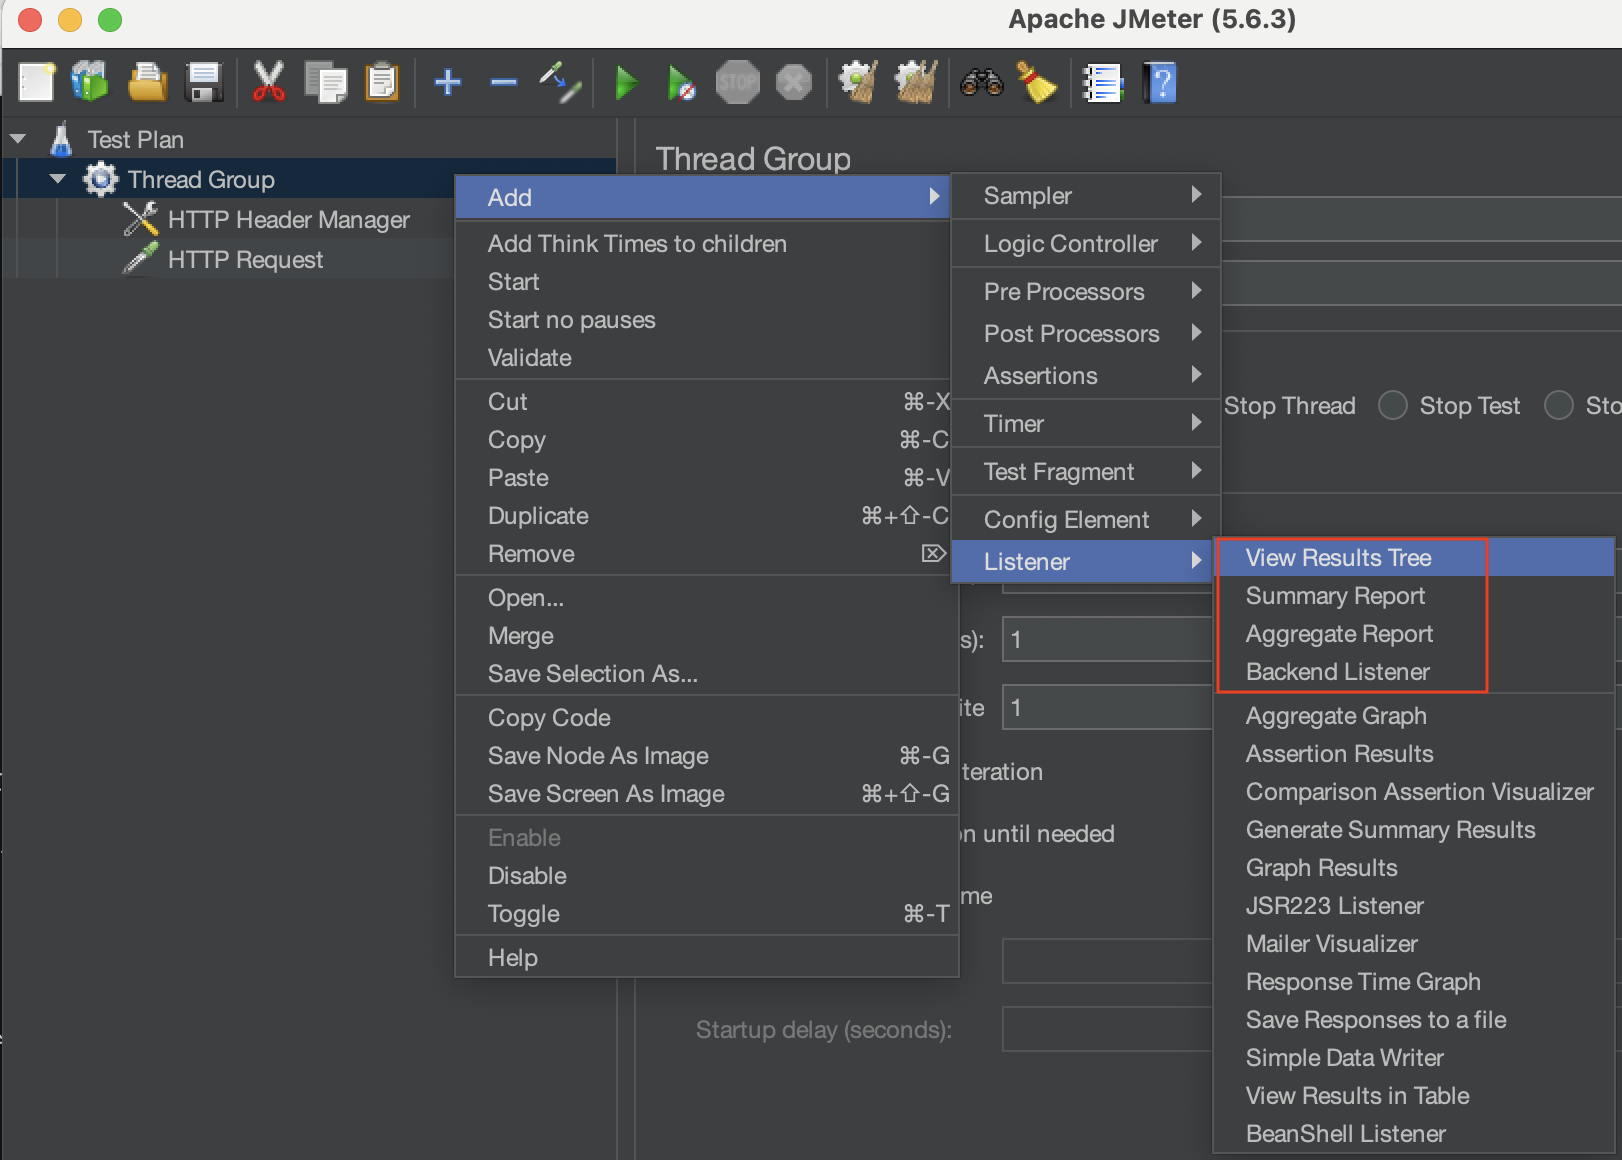Click the Copy toolbar icon
Image resolution: width=1622 pixels, height=1160 pixels.
click(326, 82)
